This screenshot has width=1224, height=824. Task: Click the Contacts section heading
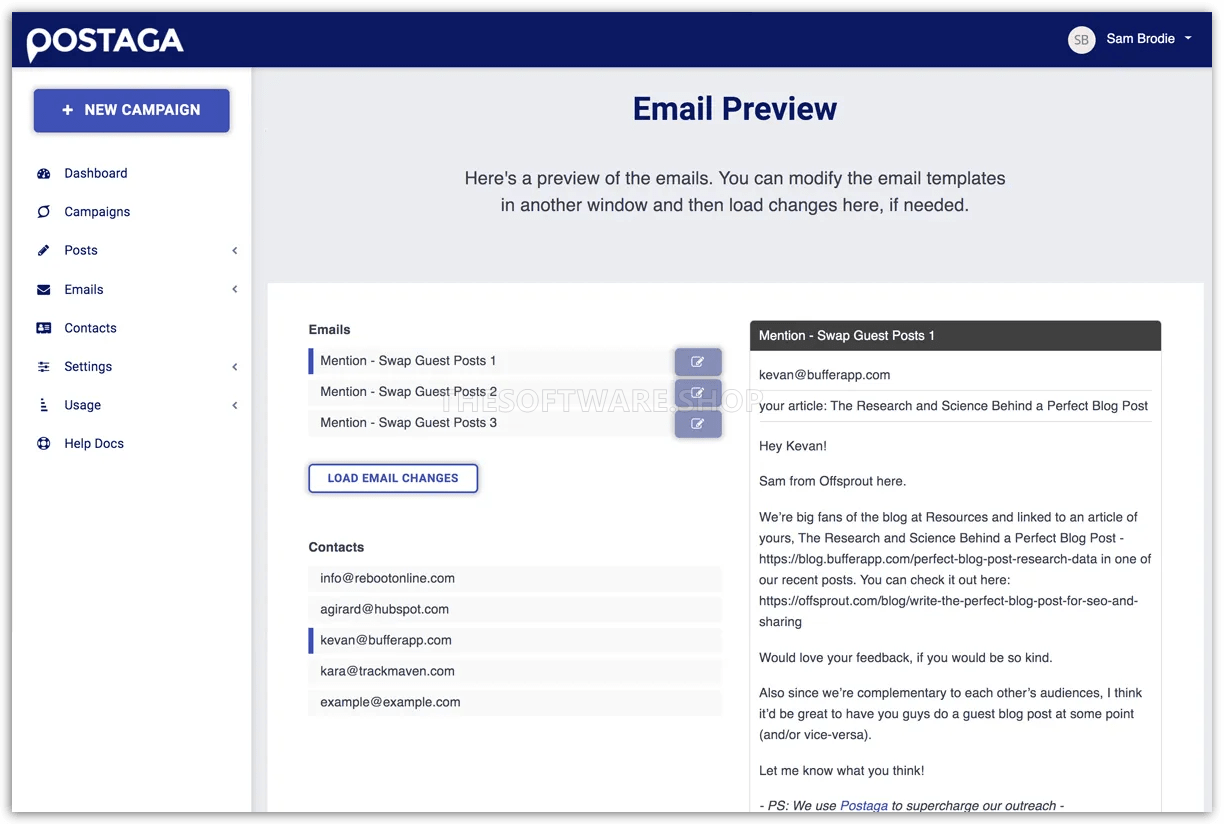pyautogui.click(x=336, y=547)
